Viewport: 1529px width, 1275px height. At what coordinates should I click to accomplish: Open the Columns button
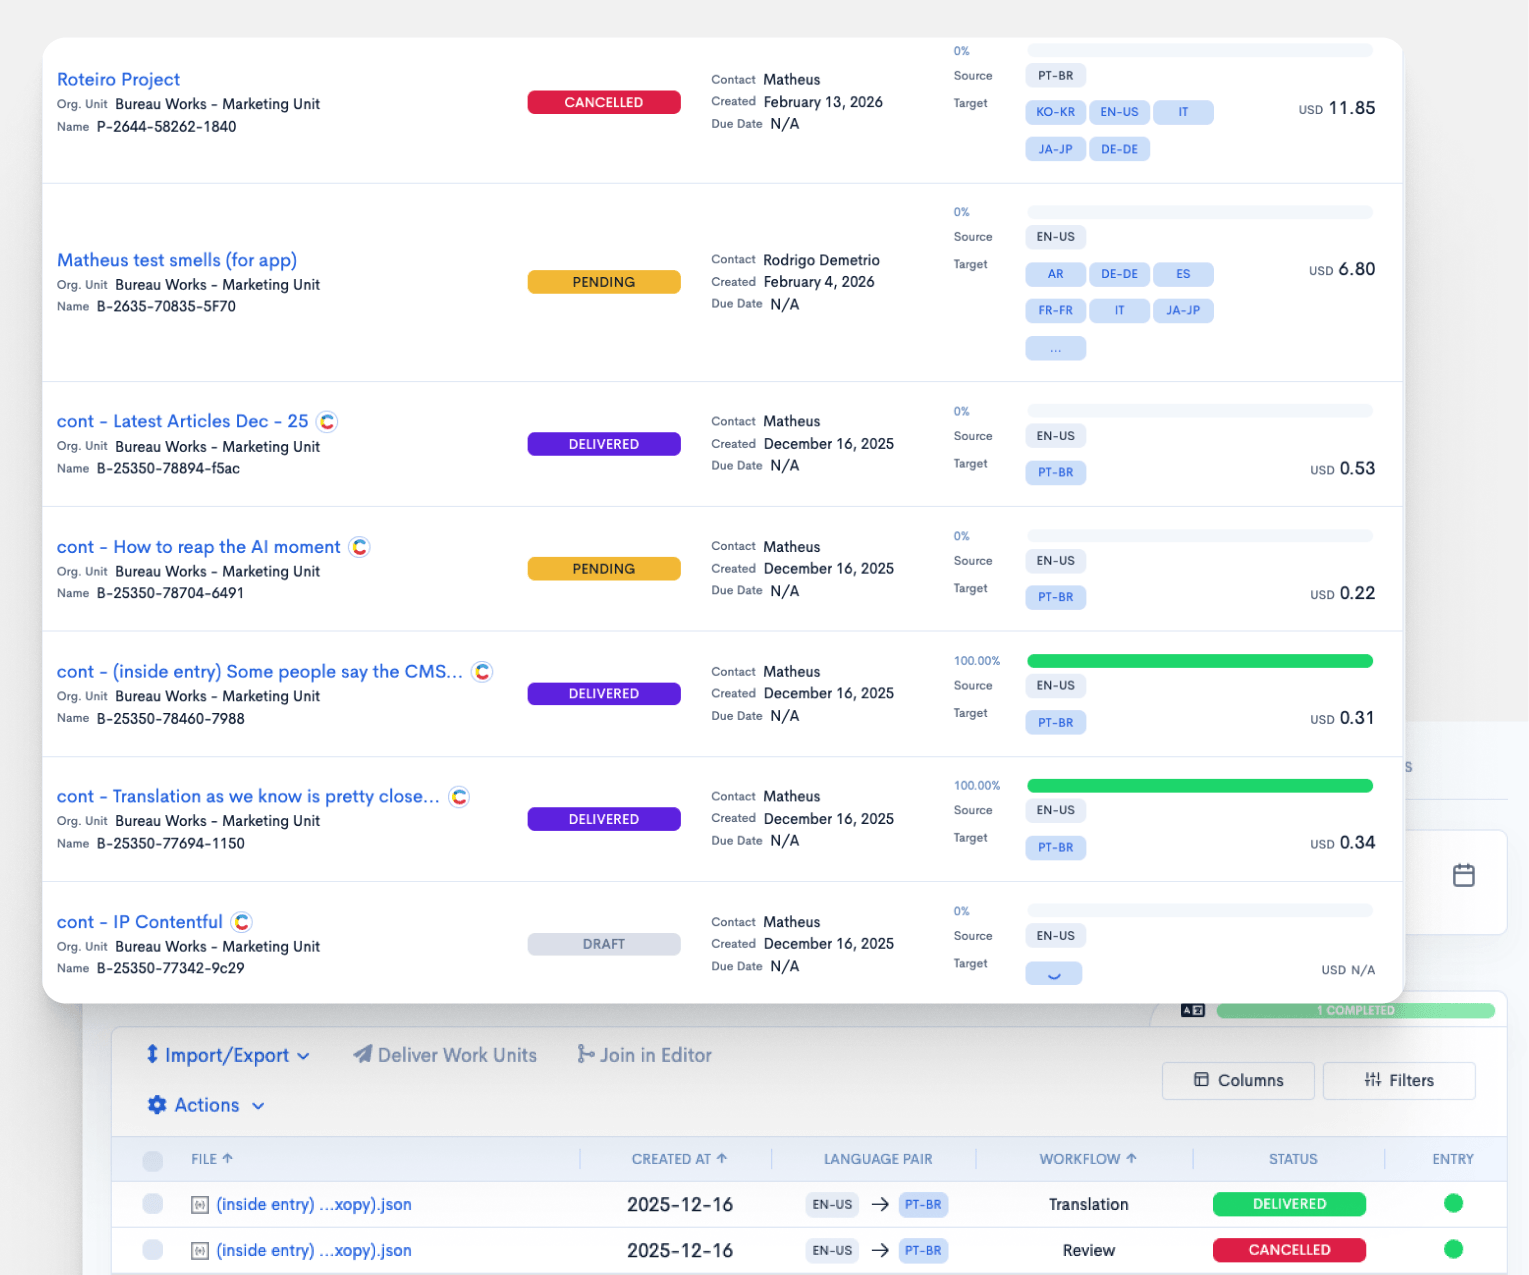1238,1081
